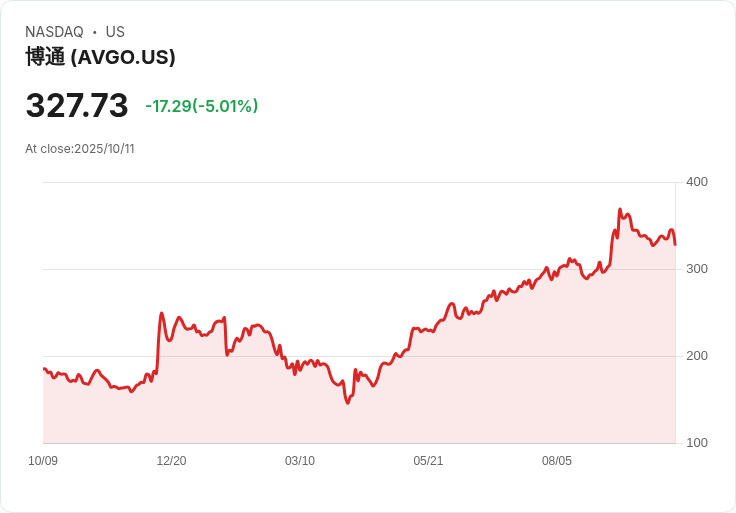Click the sharp December spike on the chart
The image size is (736, 513).
pyautogui.click(x=161, y=314)
